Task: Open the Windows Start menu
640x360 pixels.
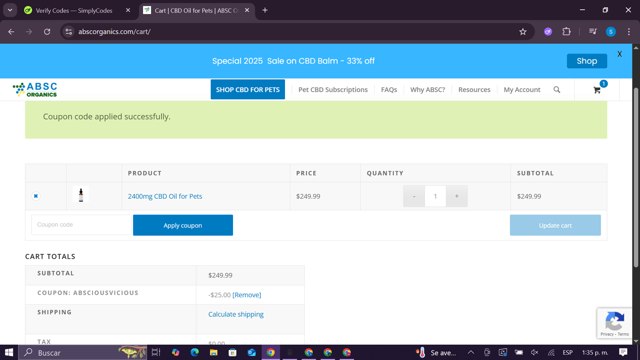Action: point(9,352)
